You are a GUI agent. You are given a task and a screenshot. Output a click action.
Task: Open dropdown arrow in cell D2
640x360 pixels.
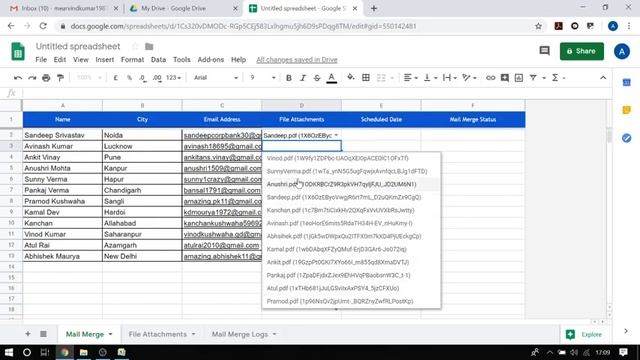tap(336, 135)
